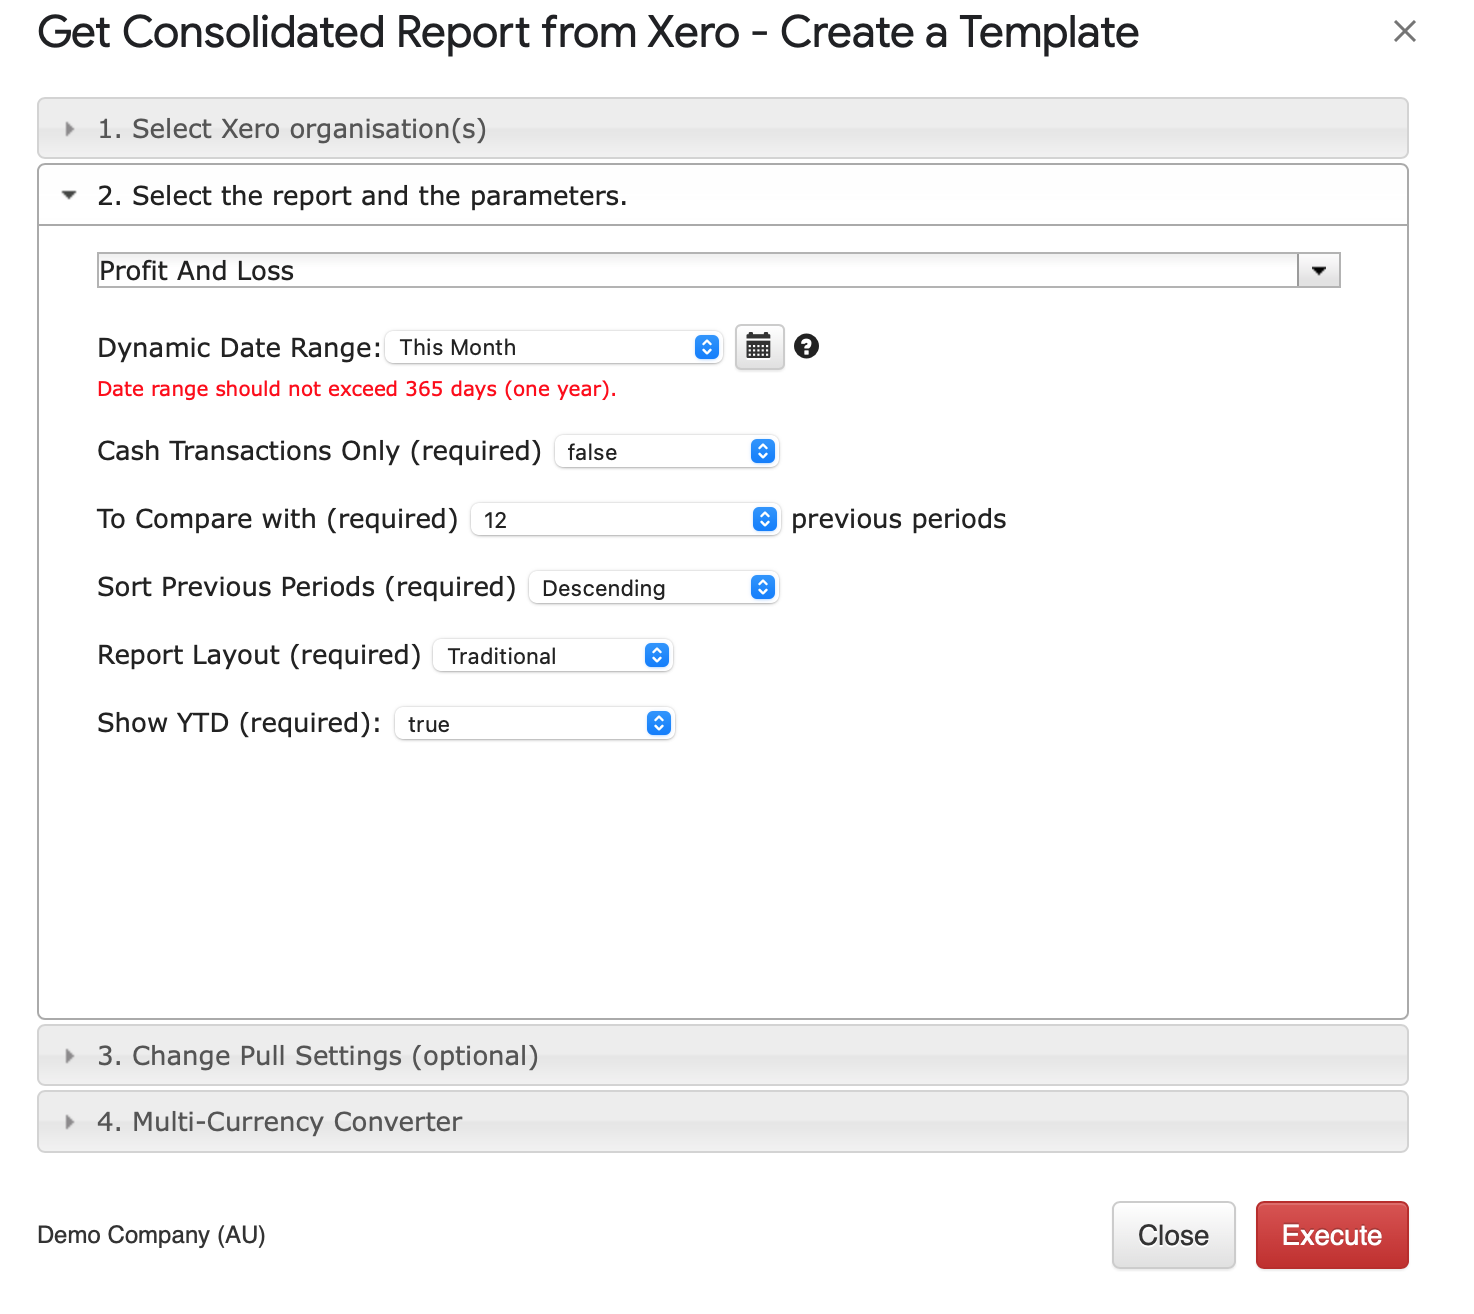The height and width of the screenshot is (1314, 1474).
Task: Click the Execute button
Action: [1332, 1235]
